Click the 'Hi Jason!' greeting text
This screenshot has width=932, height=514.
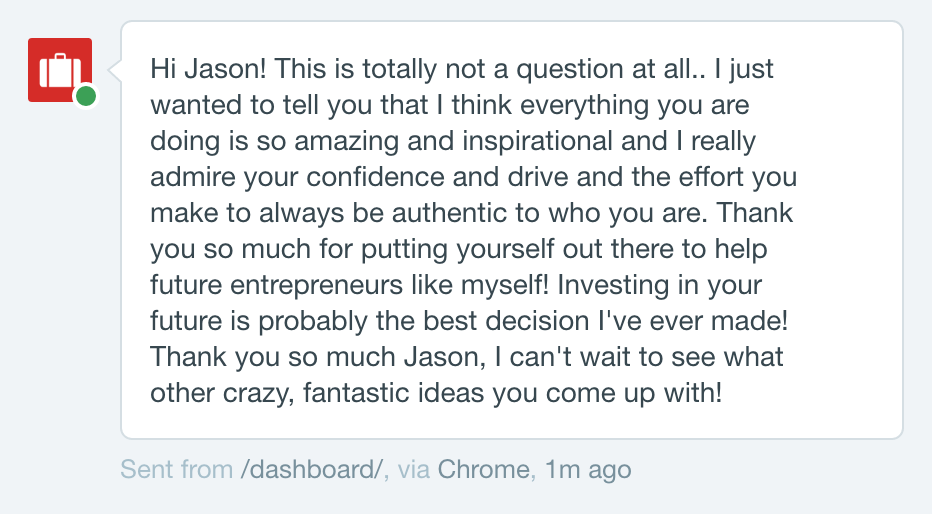[x=208, y=69]
